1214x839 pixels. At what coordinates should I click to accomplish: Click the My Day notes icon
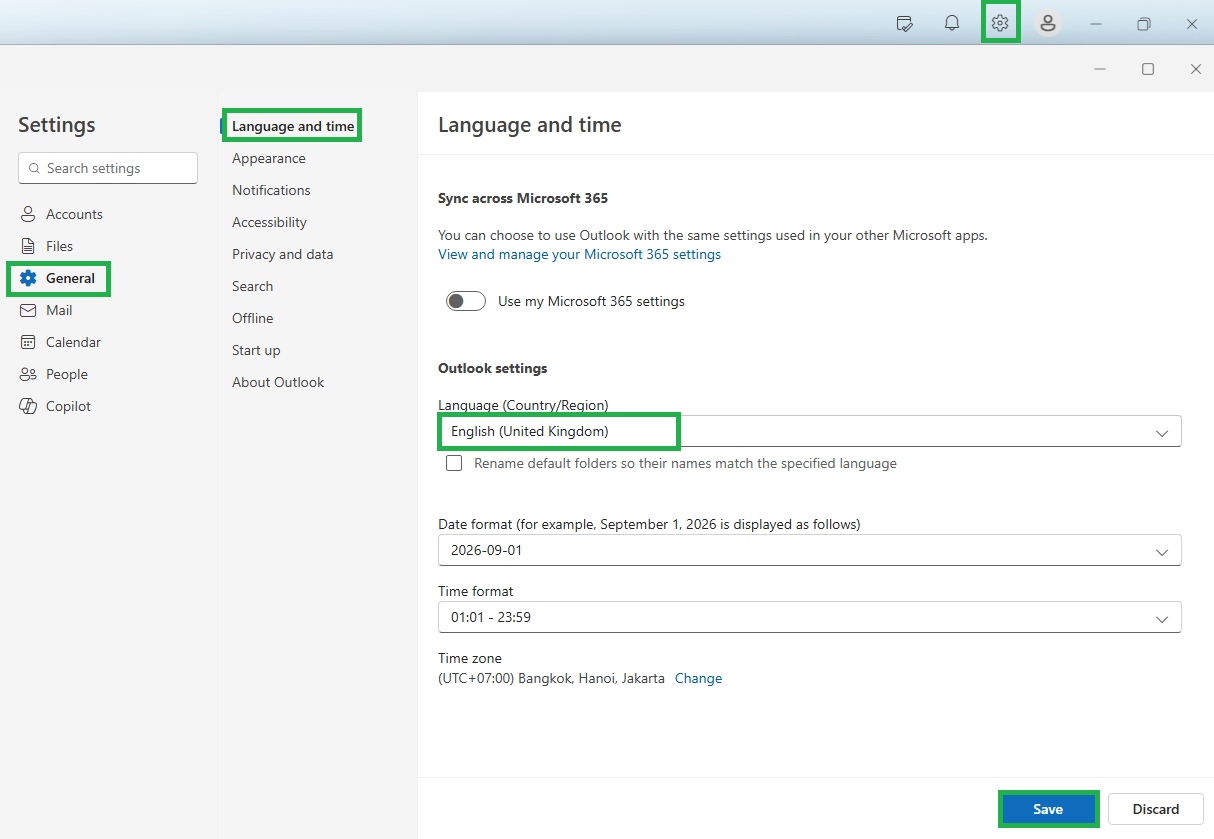point(904,23)
